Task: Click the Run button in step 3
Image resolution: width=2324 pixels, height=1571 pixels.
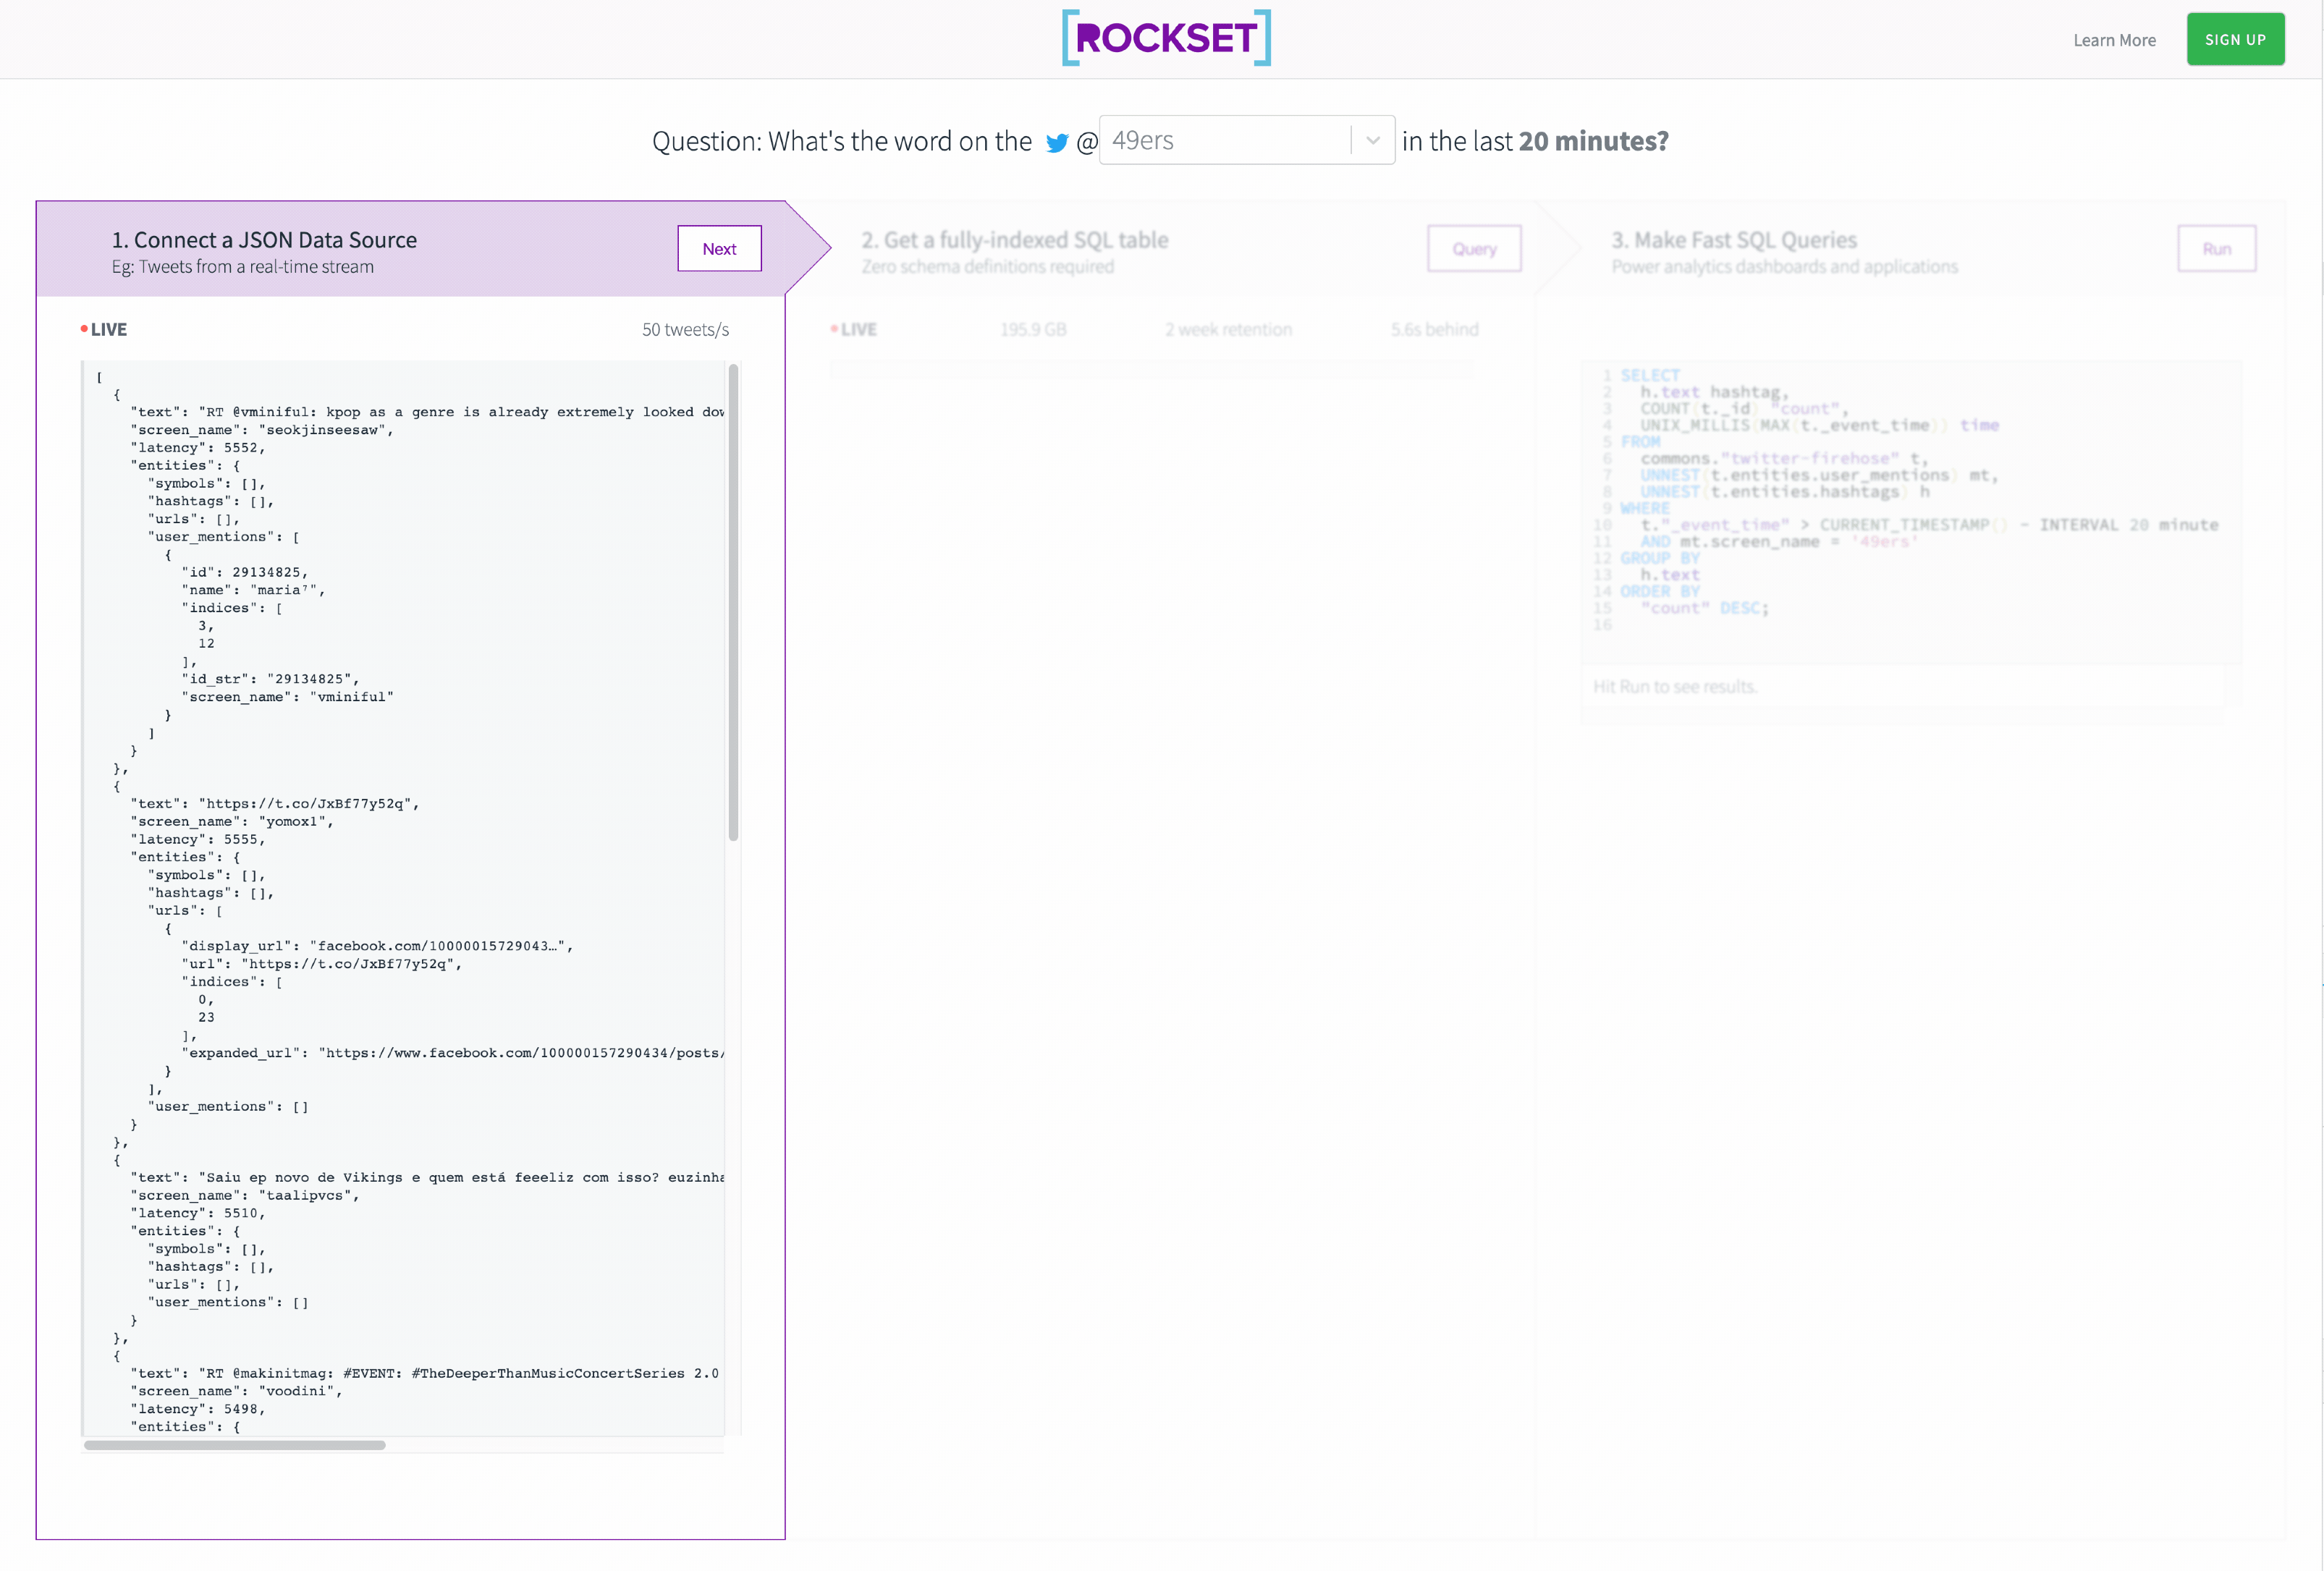Action: tap(2216, 249)
